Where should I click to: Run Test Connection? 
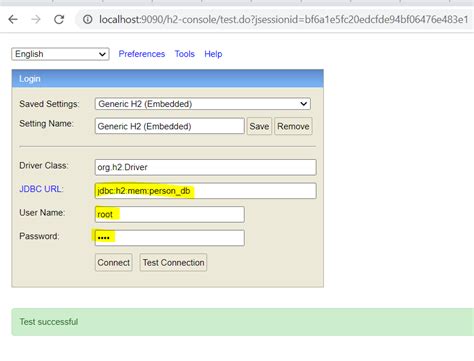tap(173, 262)
